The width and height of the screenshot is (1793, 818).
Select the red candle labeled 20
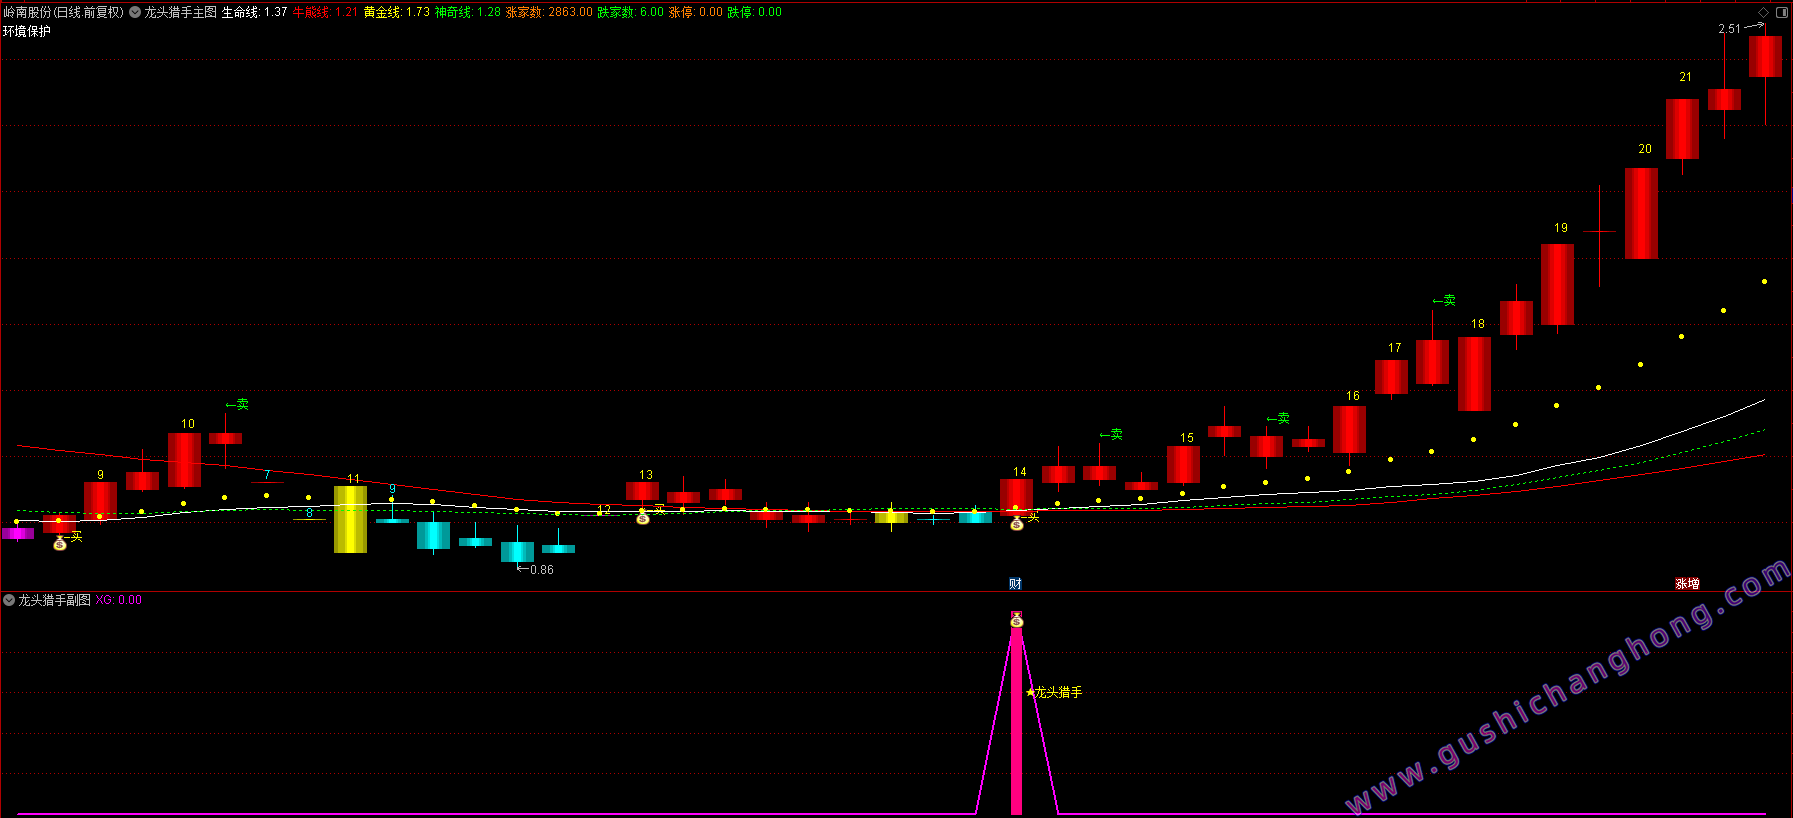(x=1641, y=213)
